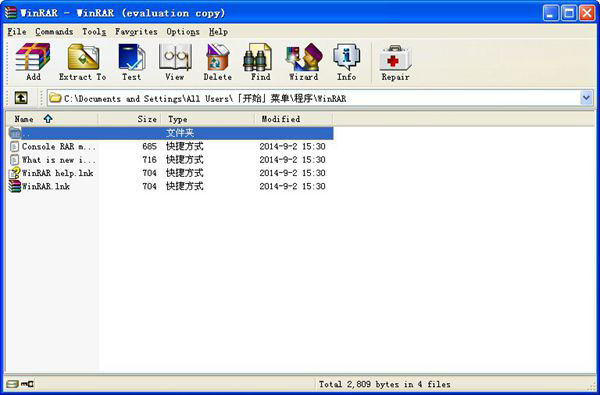Go up one folder level button

21,98
